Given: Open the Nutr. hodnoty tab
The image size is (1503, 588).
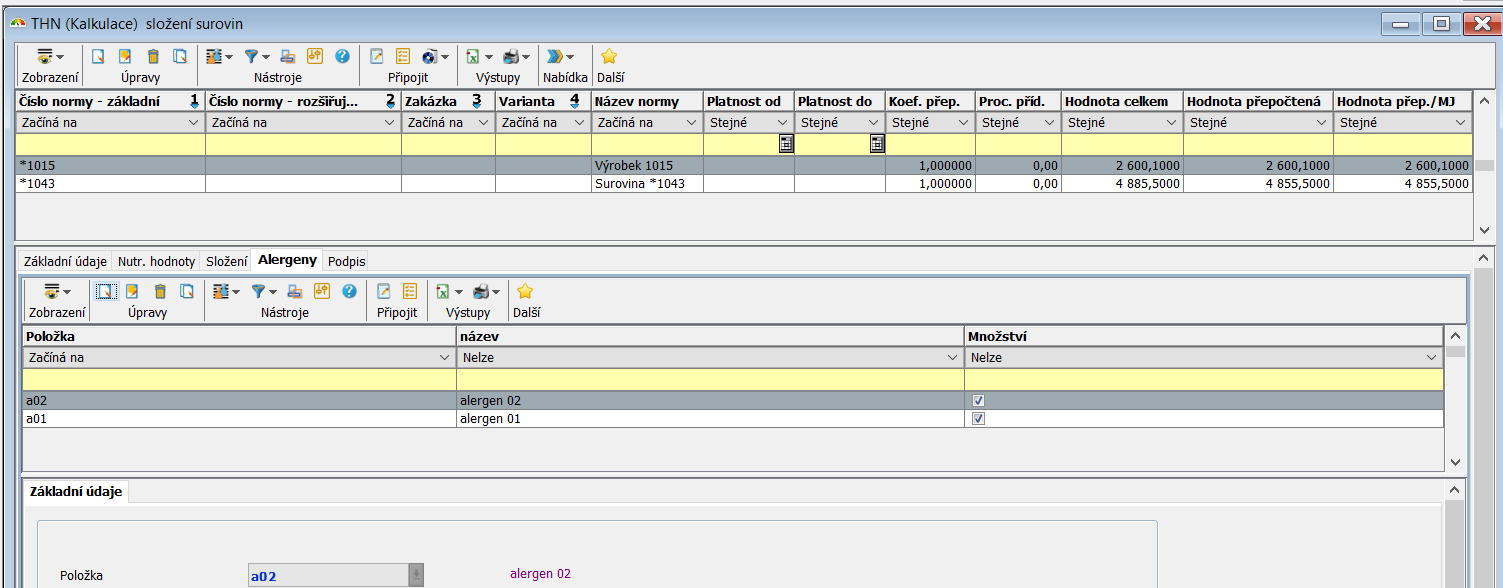Looking at the screenshot, I should click(156, 261).
